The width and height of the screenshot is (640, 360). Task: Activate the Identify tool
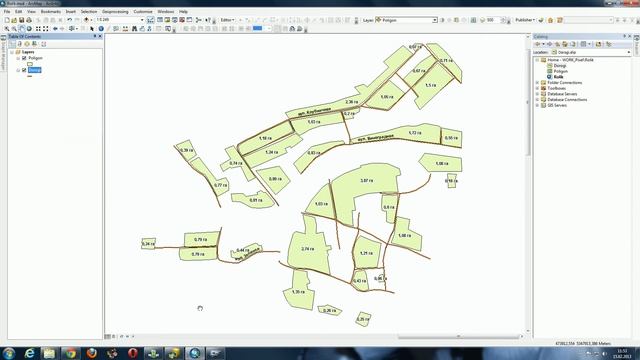point(101,29)
